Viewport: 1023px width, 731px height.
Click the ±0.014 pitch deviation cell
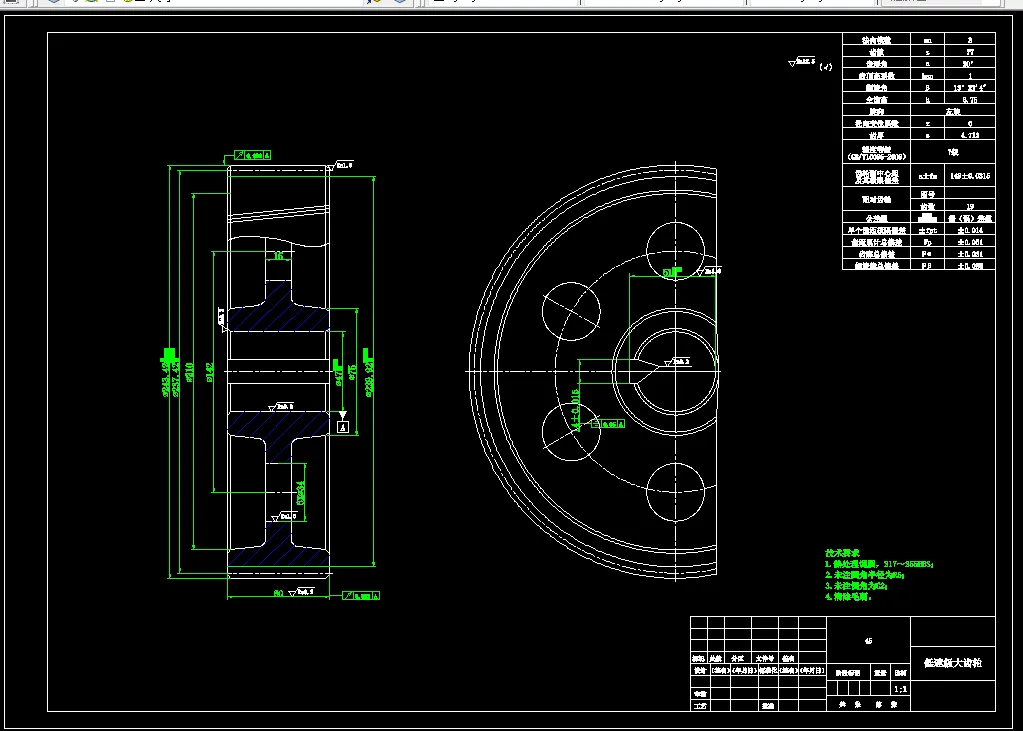[970, 230]
